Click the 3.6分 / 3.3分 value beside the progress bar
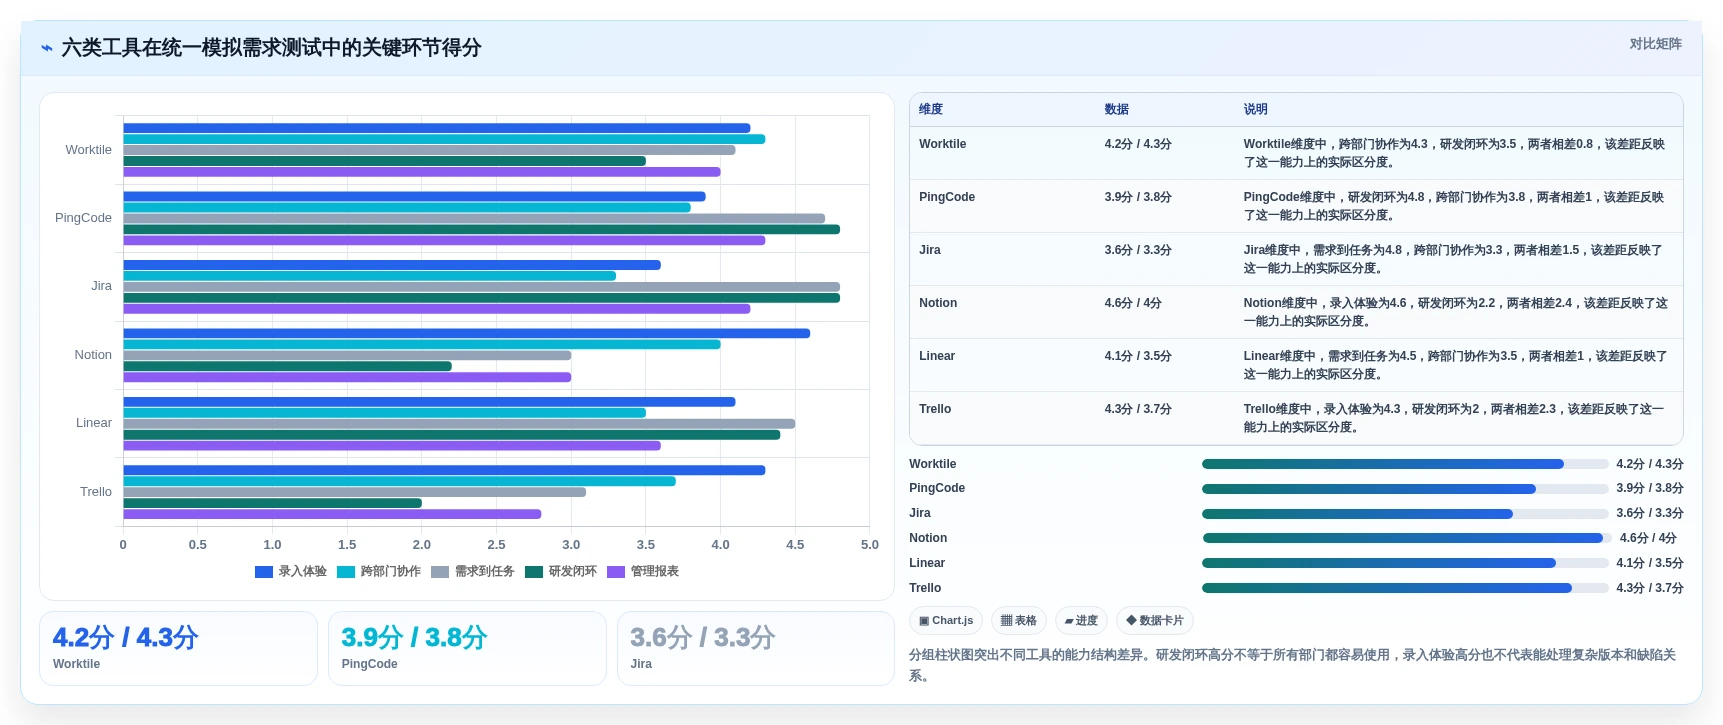 click(x=1650, y=513)
